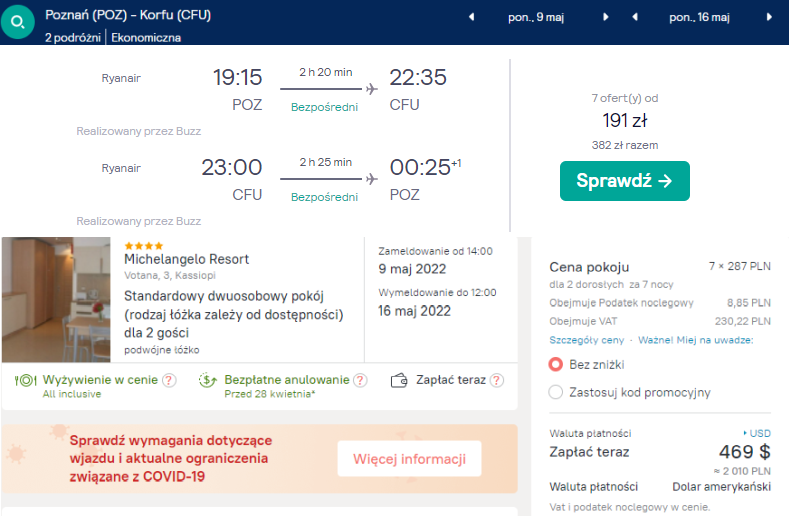The width and height of the screenshot is (789, 517).
Task: Go to previous departure date arrow
Action: 471,17
